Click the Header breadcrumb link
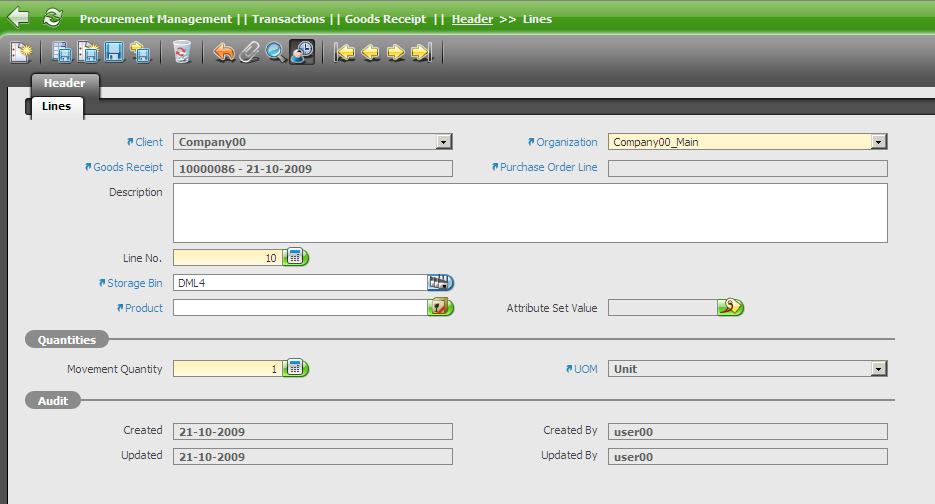 click(472, 19)
